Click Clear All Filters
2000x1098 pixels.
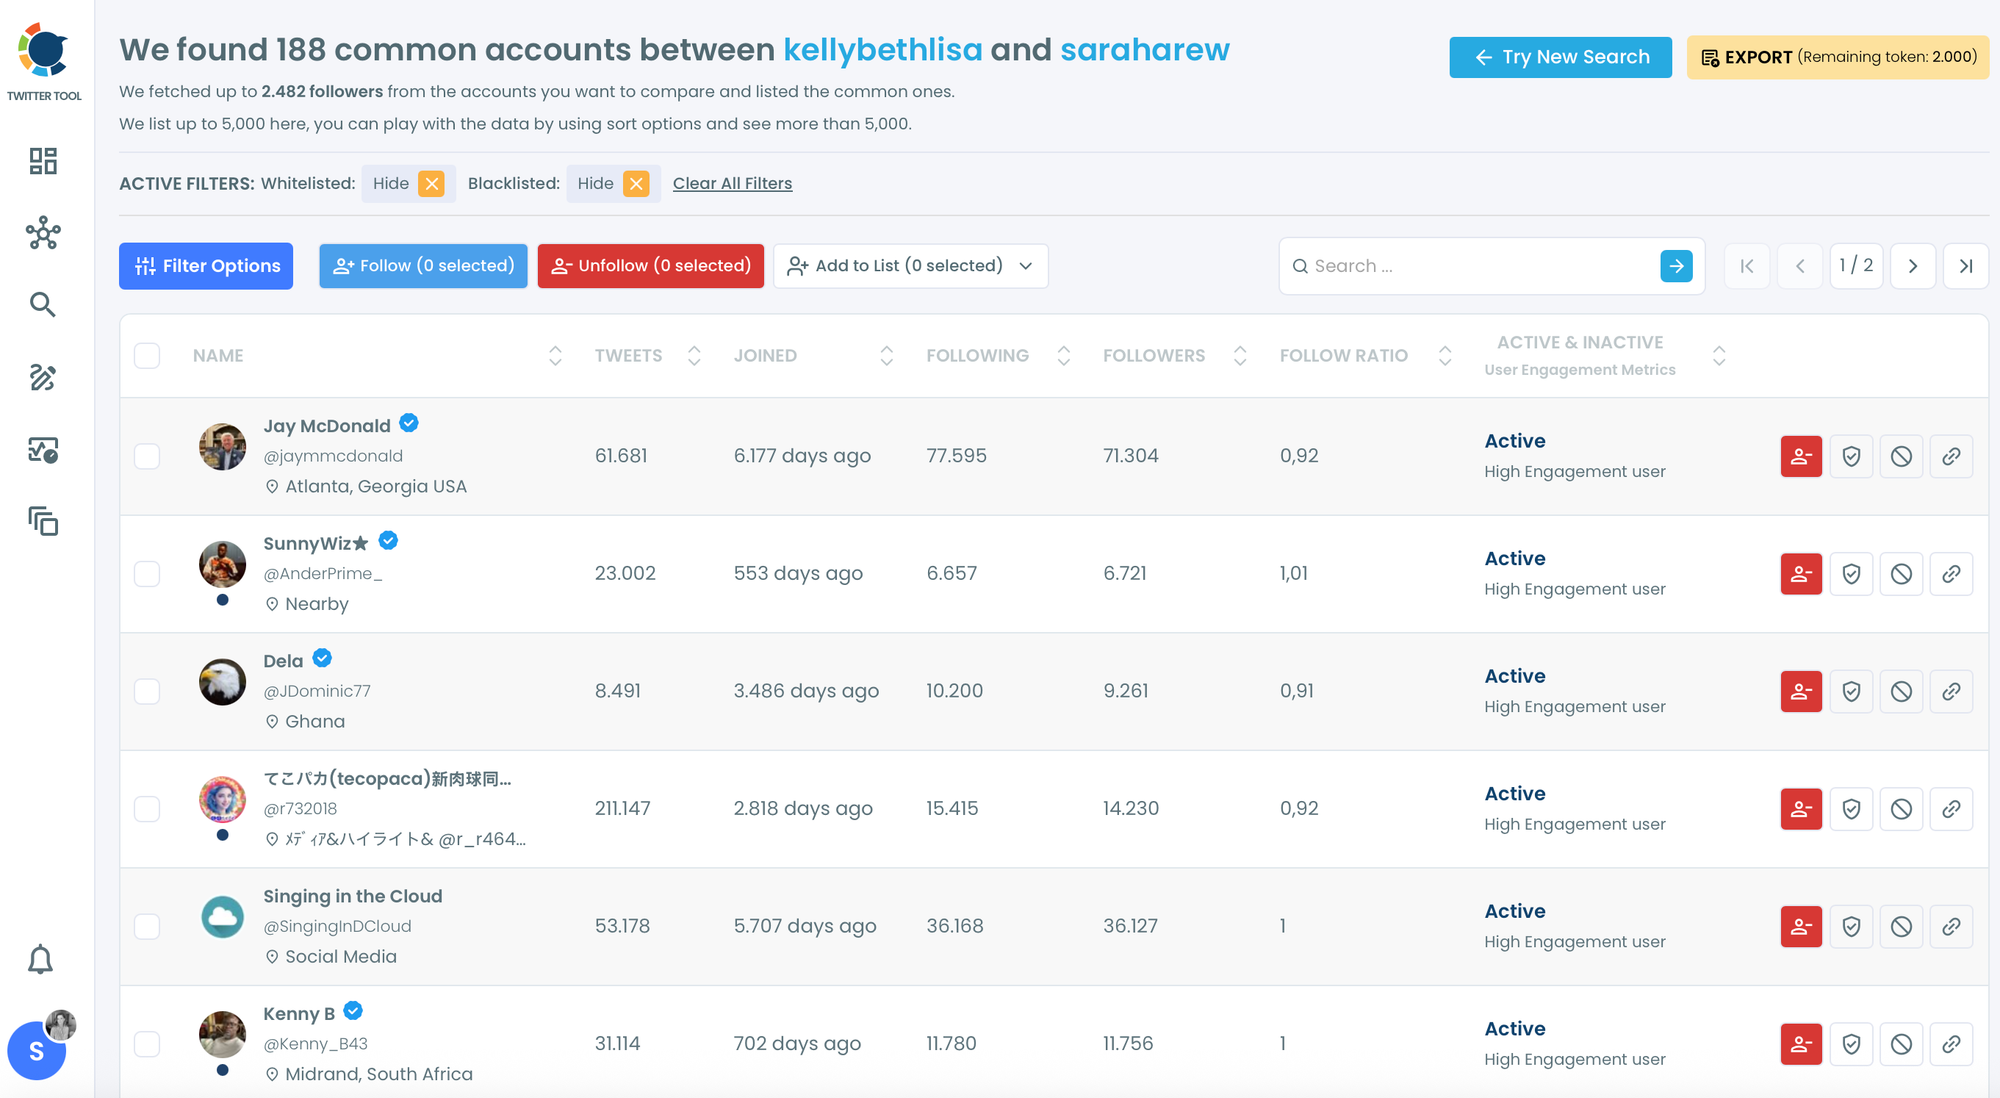tap(731, 183)
